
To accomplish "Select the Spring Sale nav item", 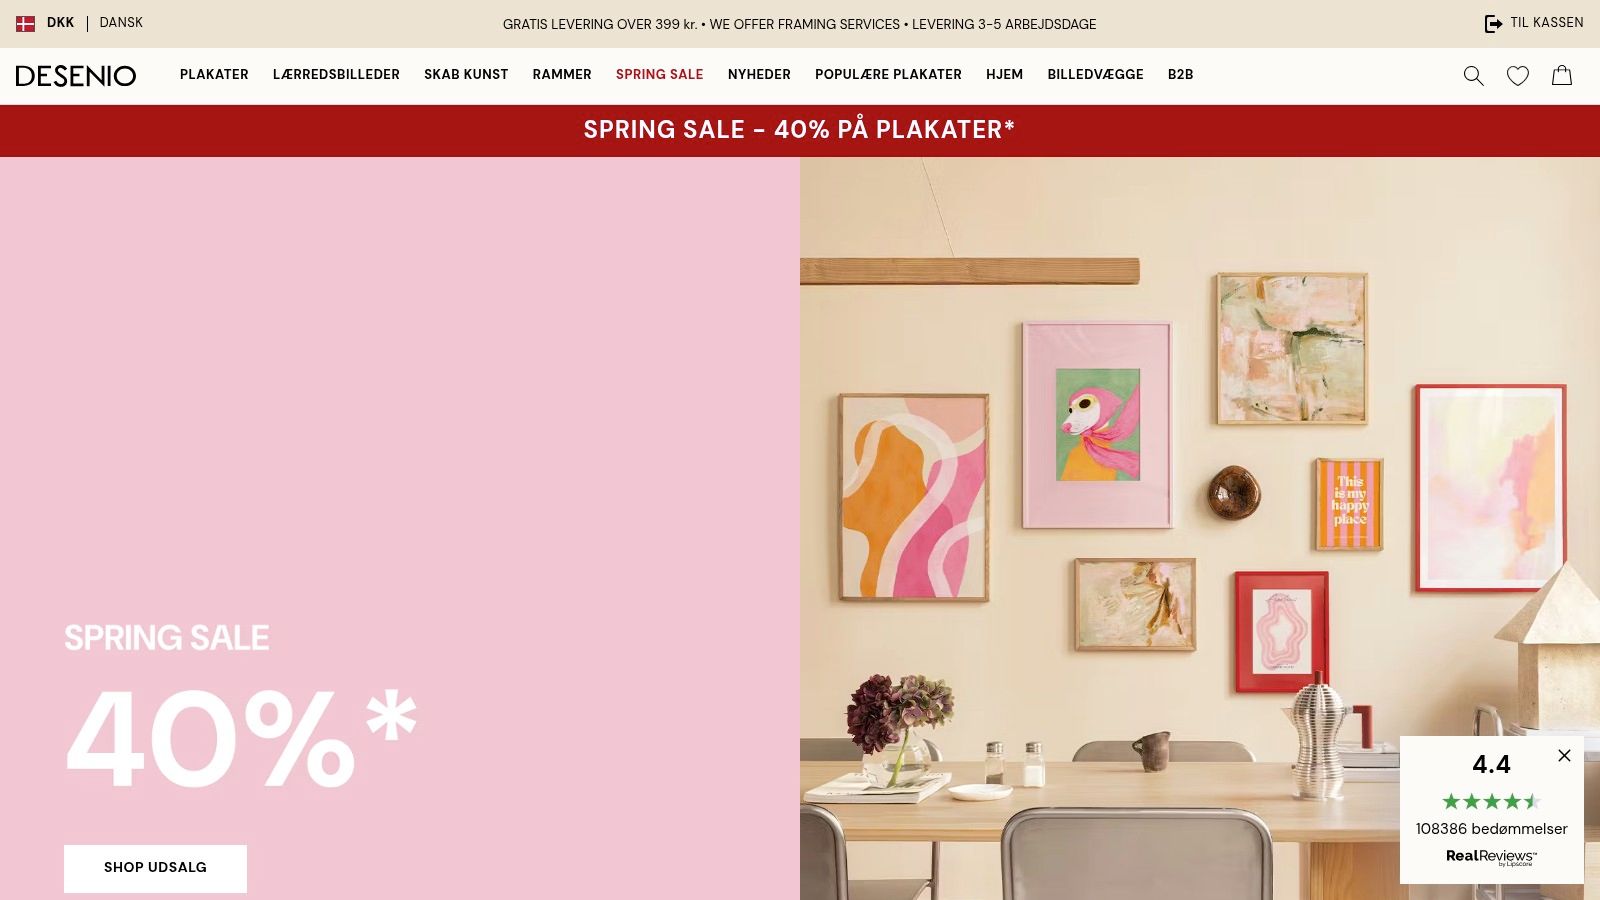I will [660, 75].
